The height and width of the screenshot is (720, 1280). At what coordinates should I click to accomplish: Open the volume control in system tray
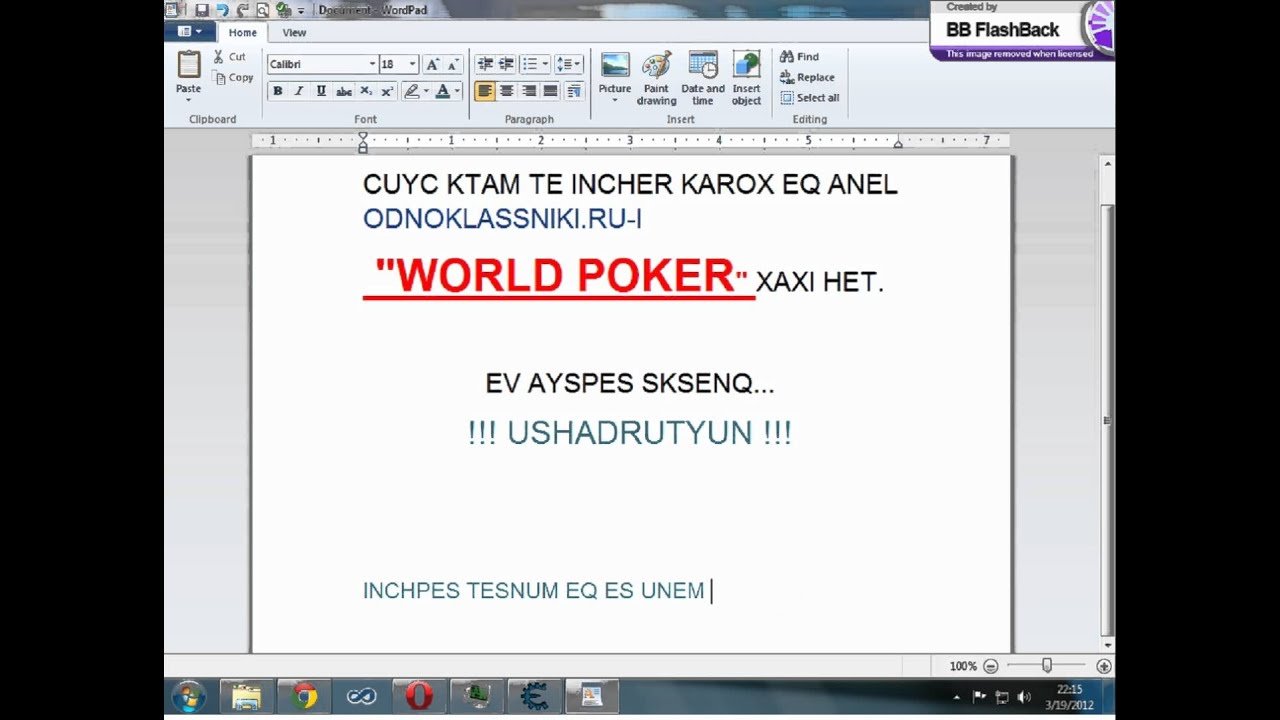click(1024, 697)
